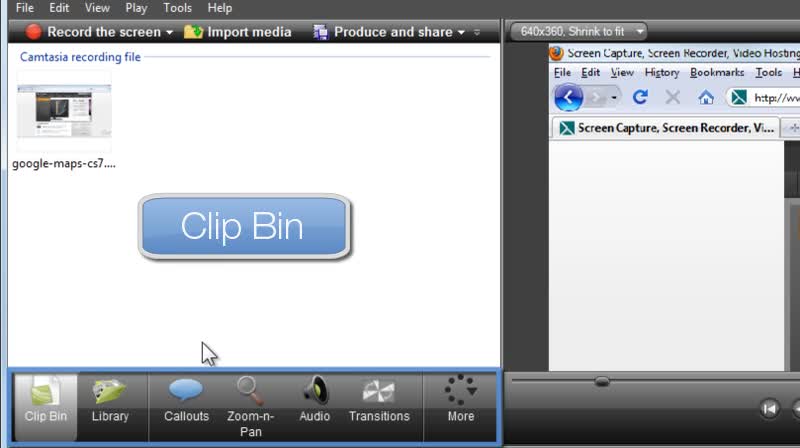800x448 pixels.
Task: Open the Clip Bin tab
Action: 46,407
